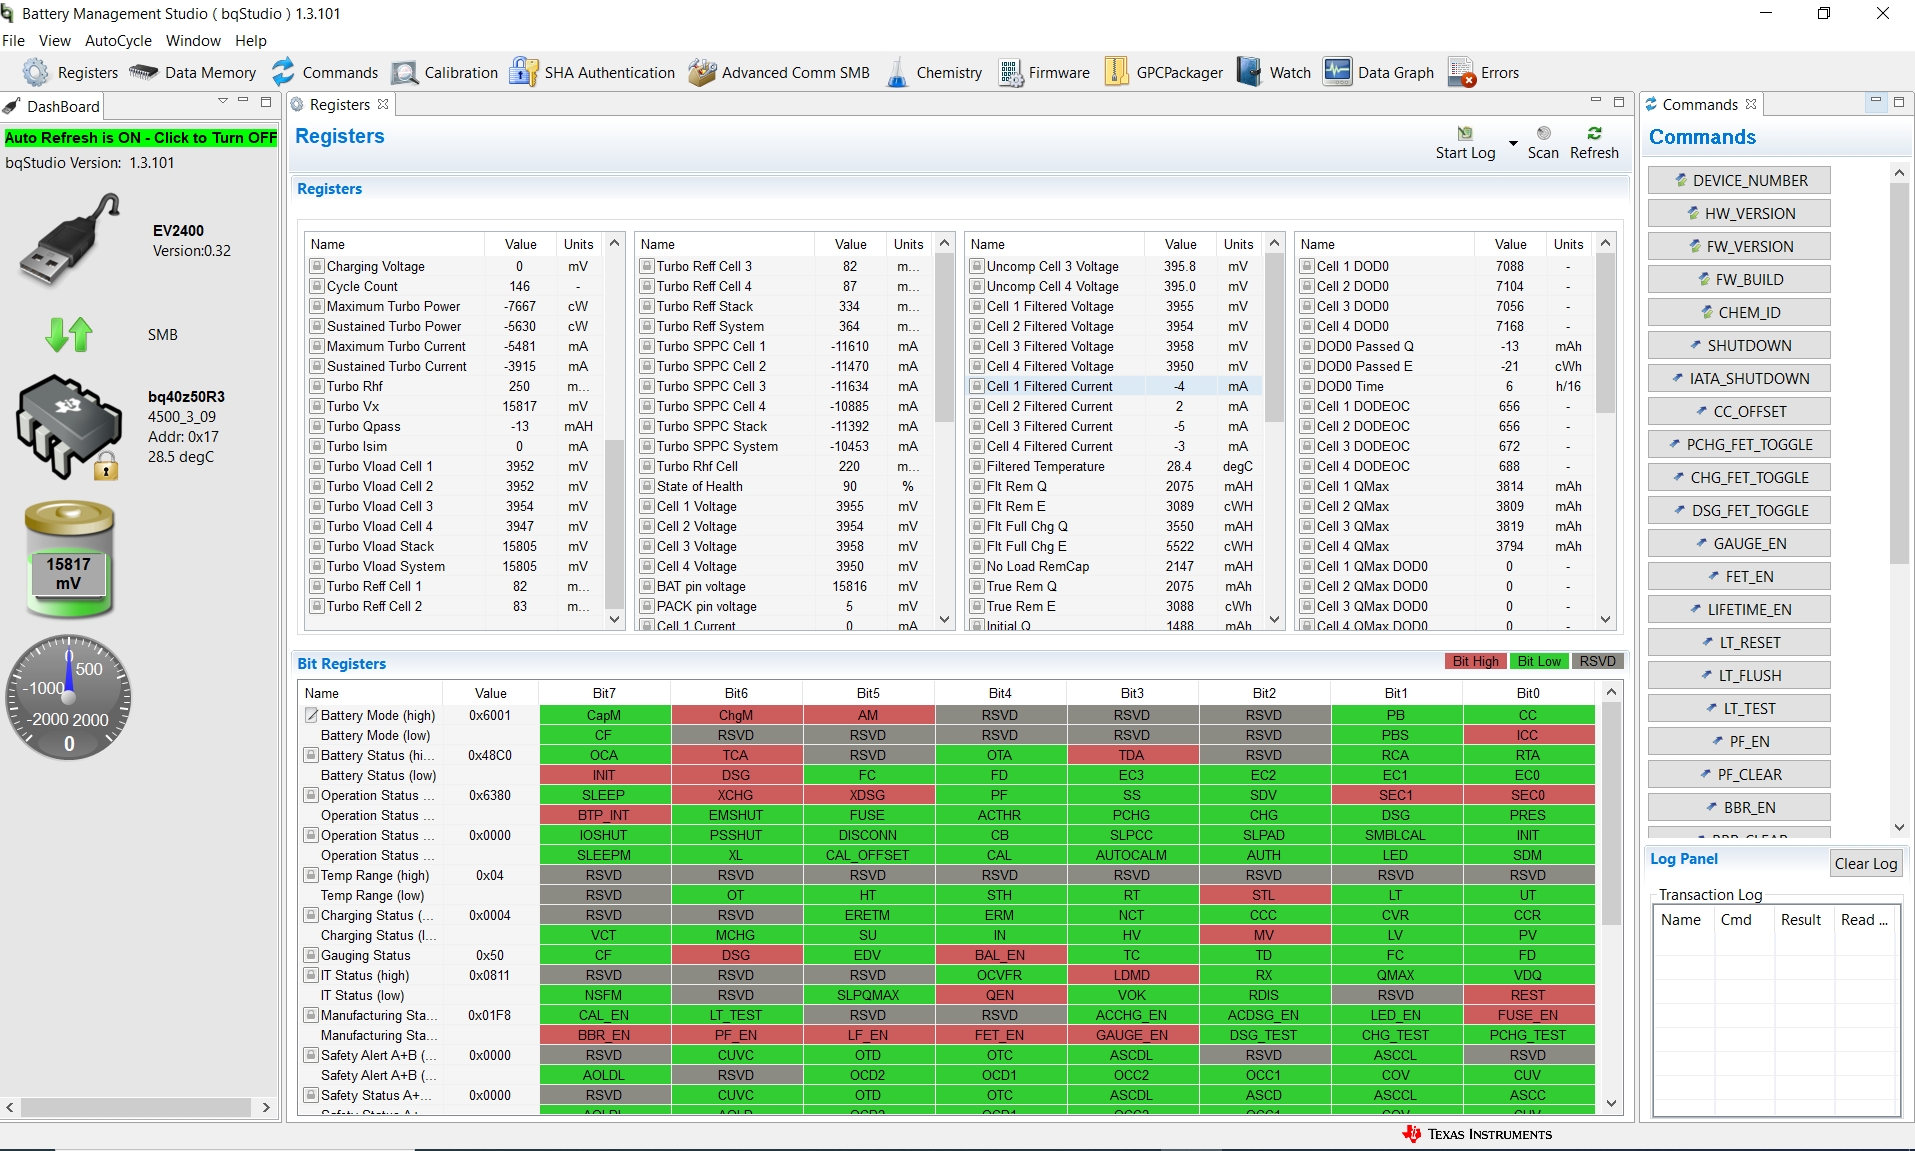This screenshot has width=1915, height=1151.
Task: Click the FET_EN command button
Action: click(1739, 576)
